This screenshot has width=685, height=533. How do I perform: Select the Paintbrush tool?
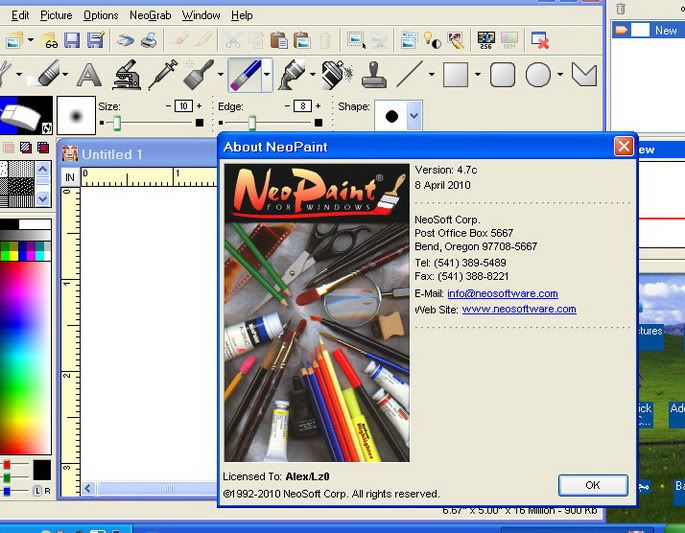198,75
